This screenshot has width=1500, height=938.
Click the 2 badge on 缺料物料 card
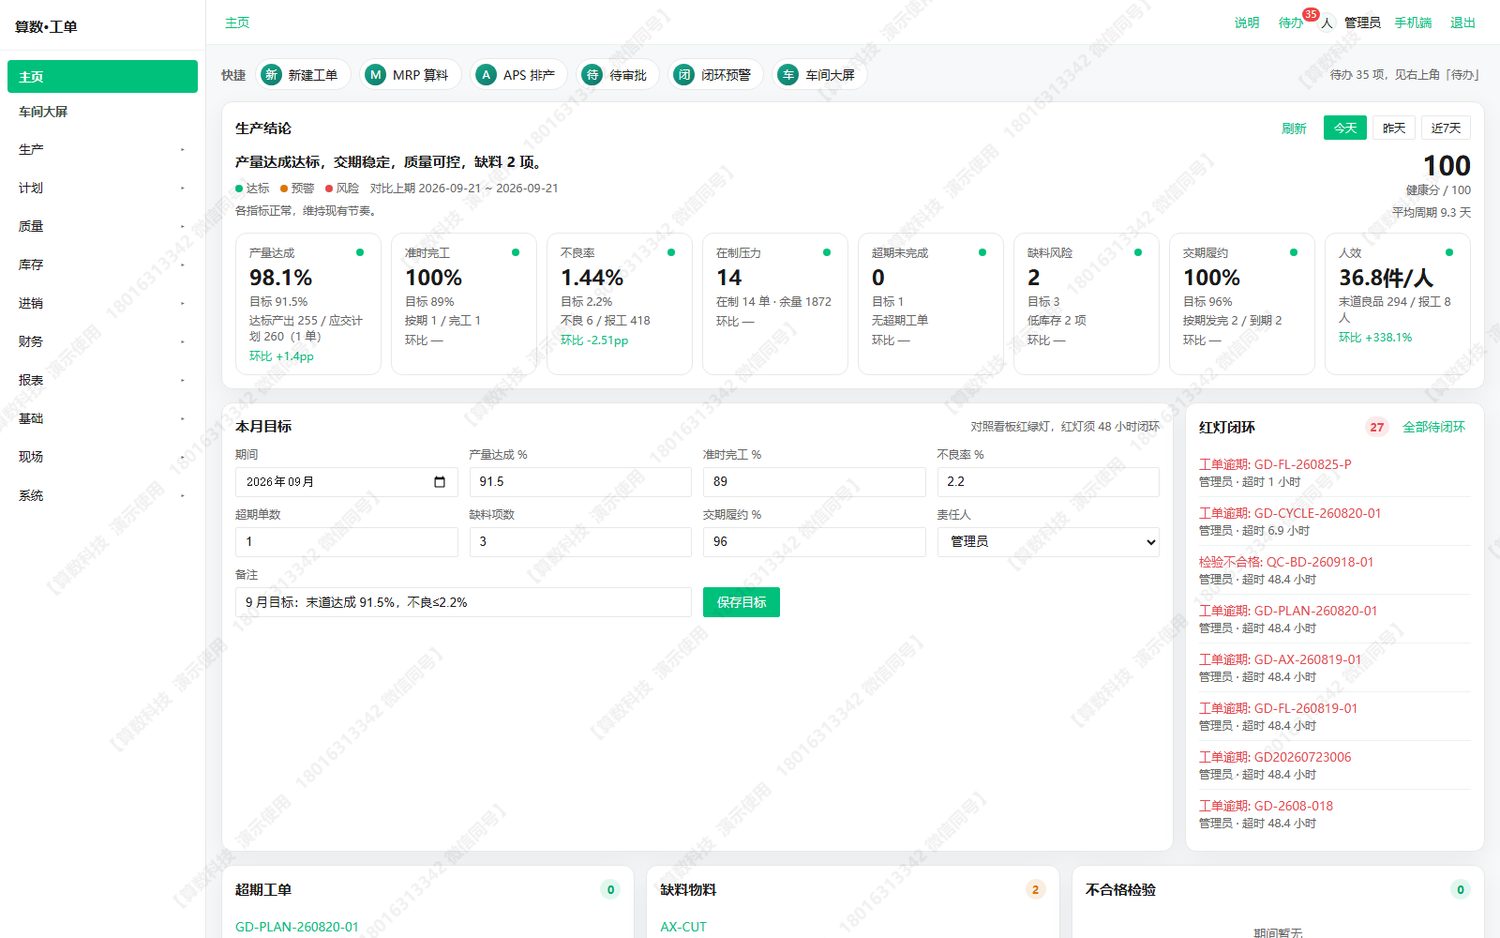coord(1035,890)
